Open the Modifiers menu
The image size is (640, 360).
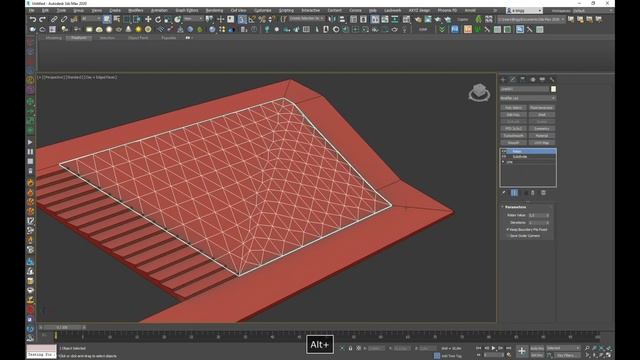(136, 10)
